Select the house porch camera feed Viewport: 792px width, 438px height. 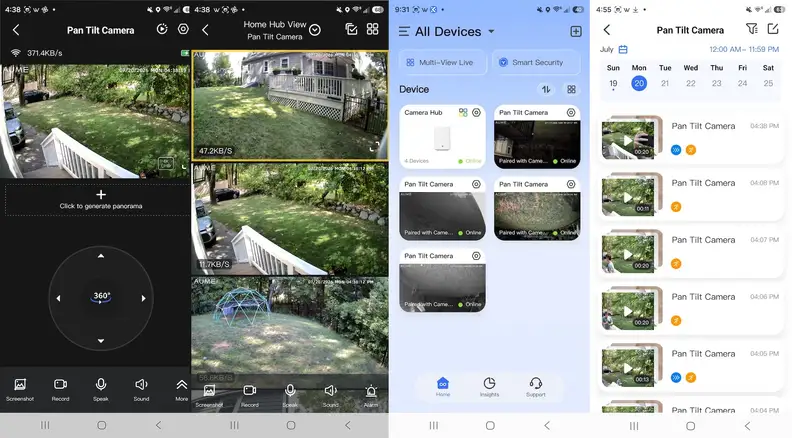290,106
